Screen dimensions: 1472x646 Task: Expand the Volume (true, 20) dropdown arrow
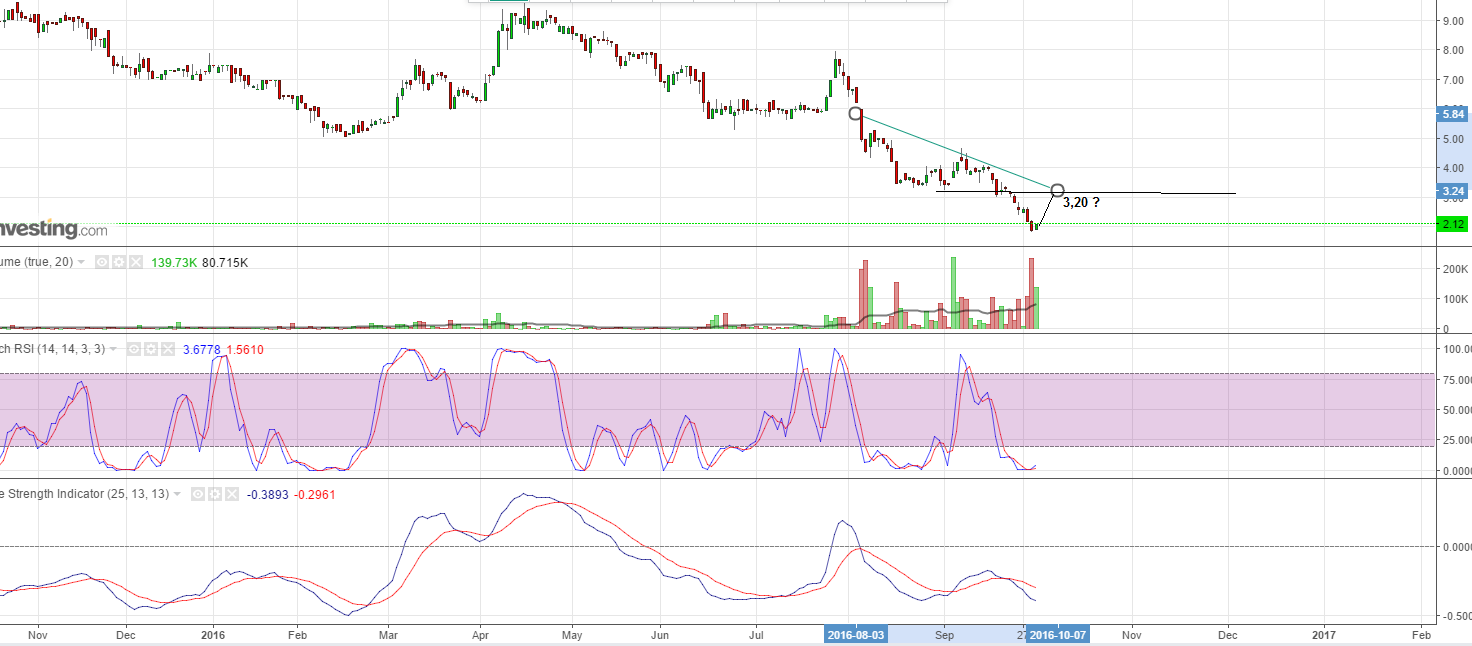[x=81, y=262]
